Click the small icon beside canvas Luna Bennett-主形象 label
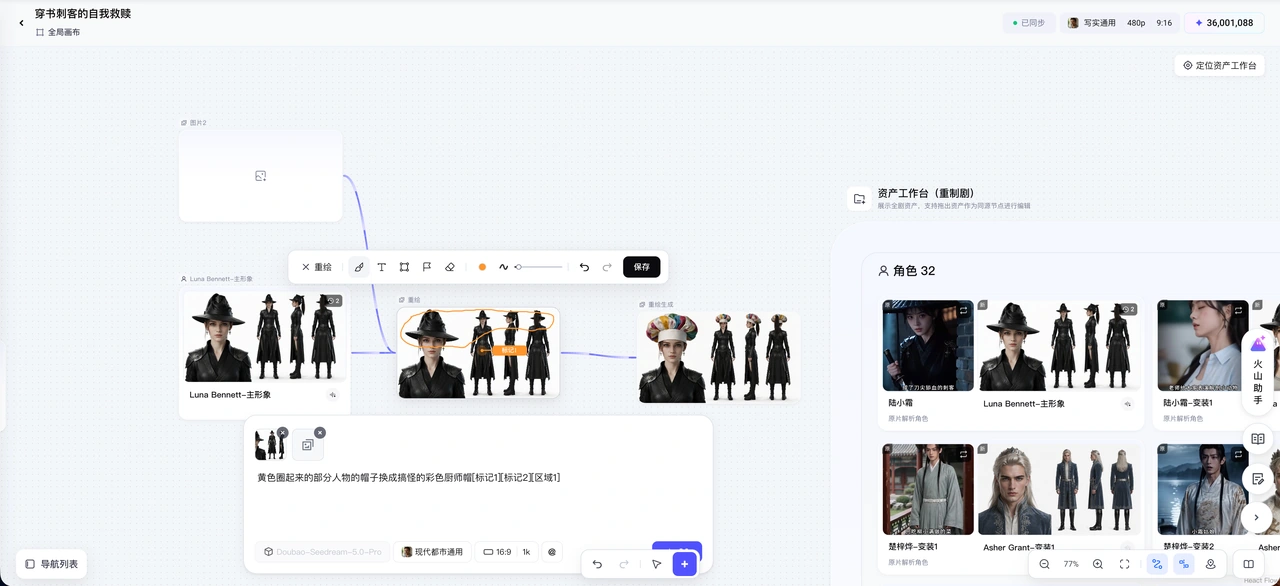The height and width of the screenshot is (586, 1280). pos(332,395)
